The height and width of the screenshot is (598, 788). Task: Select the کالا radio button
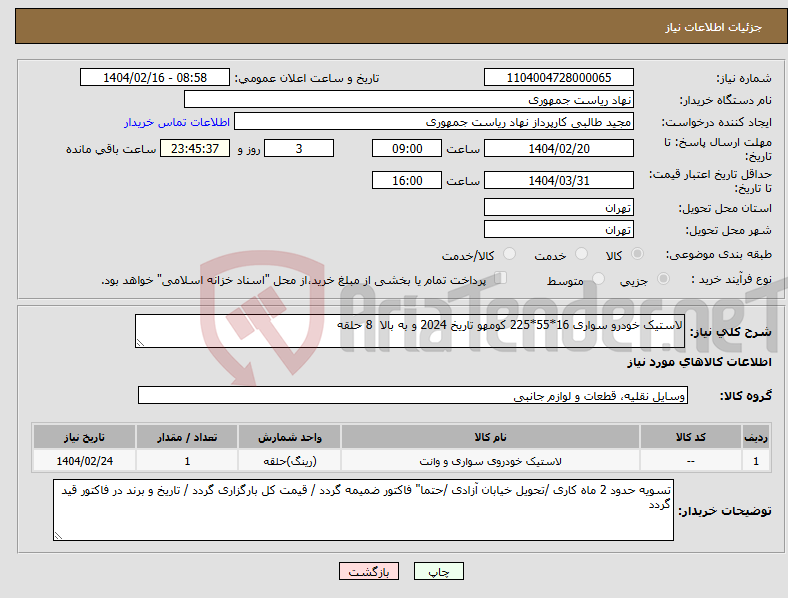coord(637,254)
